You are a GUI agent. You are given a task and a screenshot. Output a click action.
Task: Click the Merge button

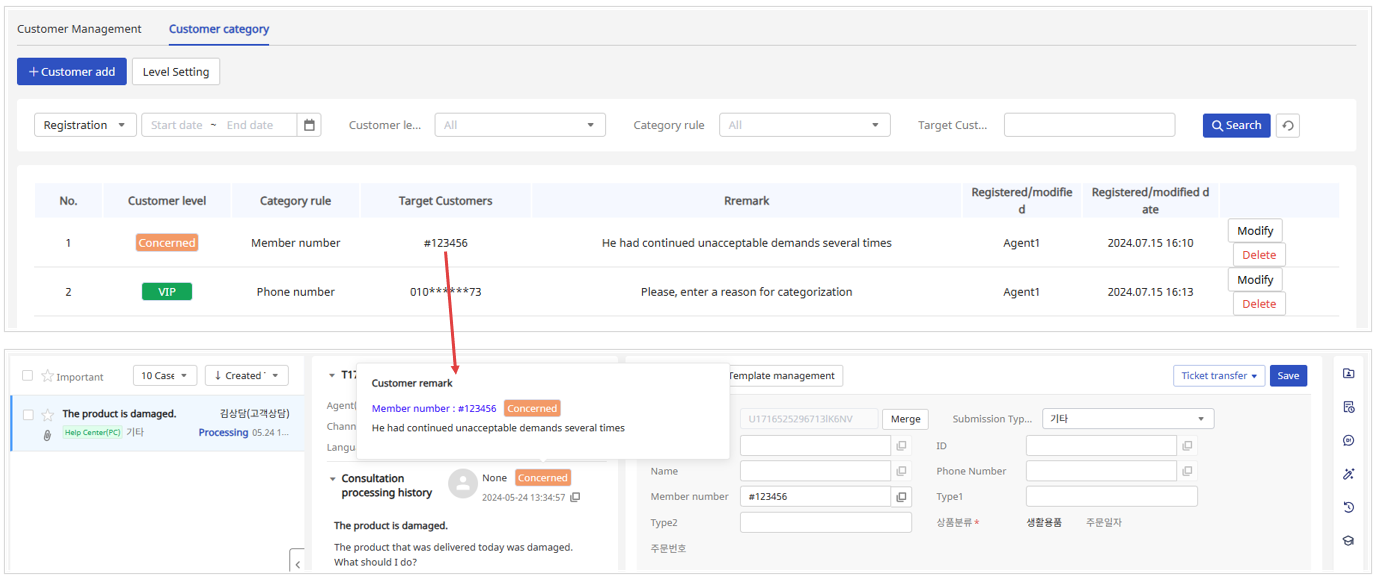[905, 419]
